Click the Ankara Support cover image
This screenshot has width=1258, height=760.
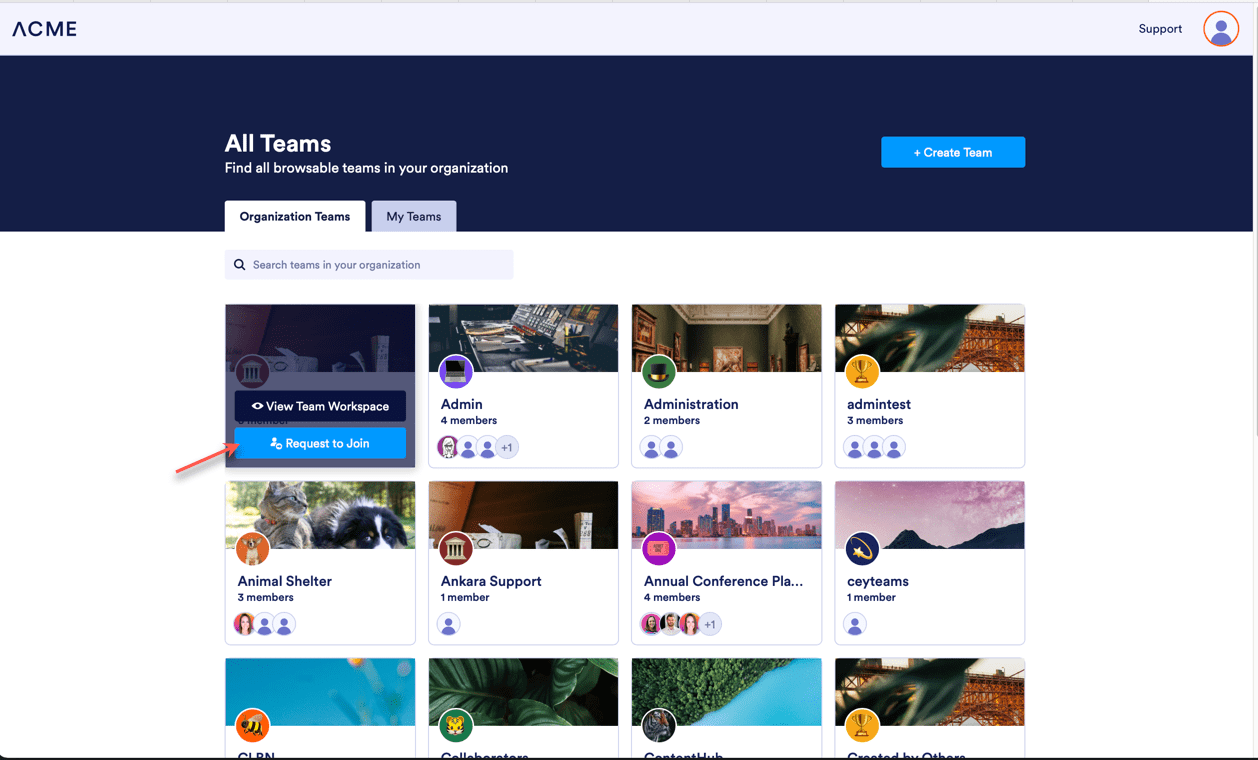(x=523, y=515)
